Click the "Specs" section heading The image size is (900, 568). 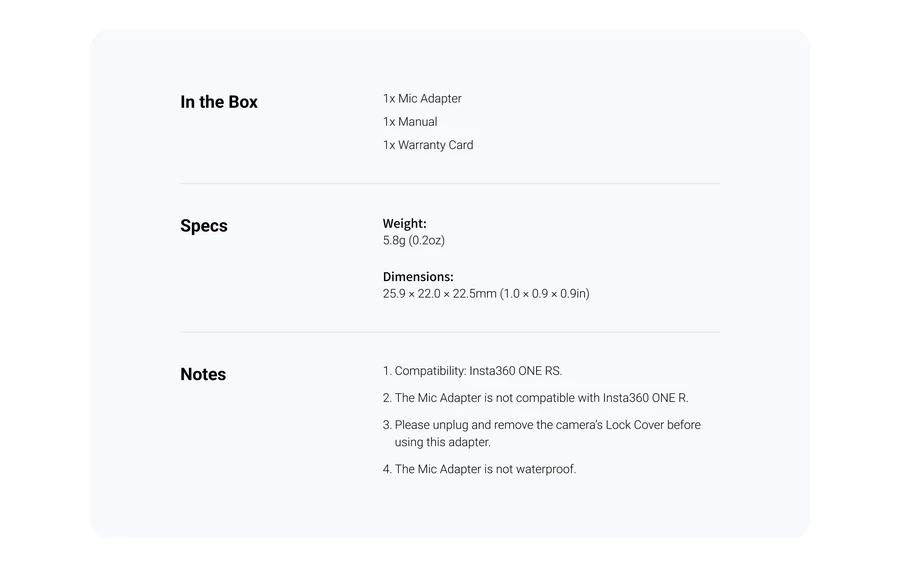tap(204, 226)
